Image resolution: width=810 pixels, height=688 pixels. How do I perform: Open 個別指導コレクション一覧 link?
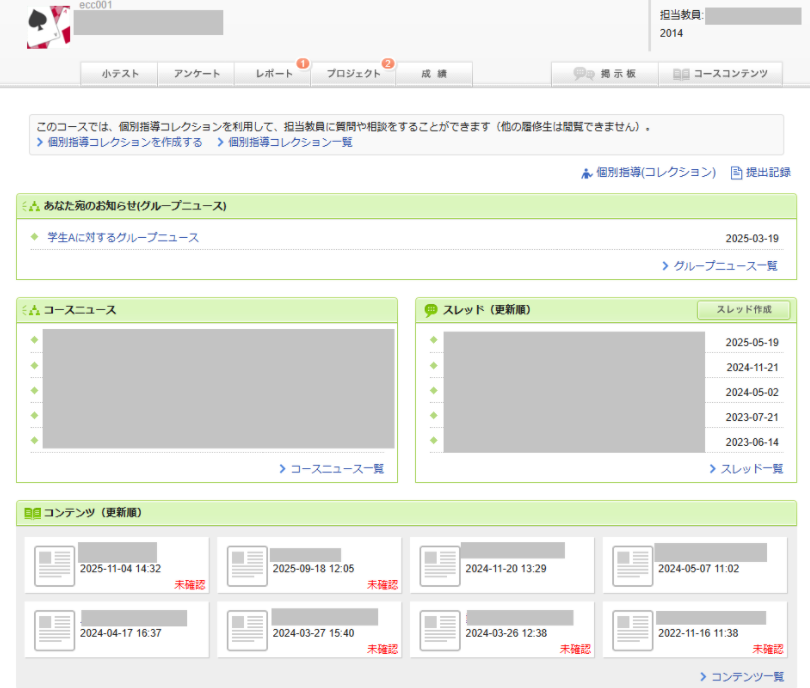[290, 143]
